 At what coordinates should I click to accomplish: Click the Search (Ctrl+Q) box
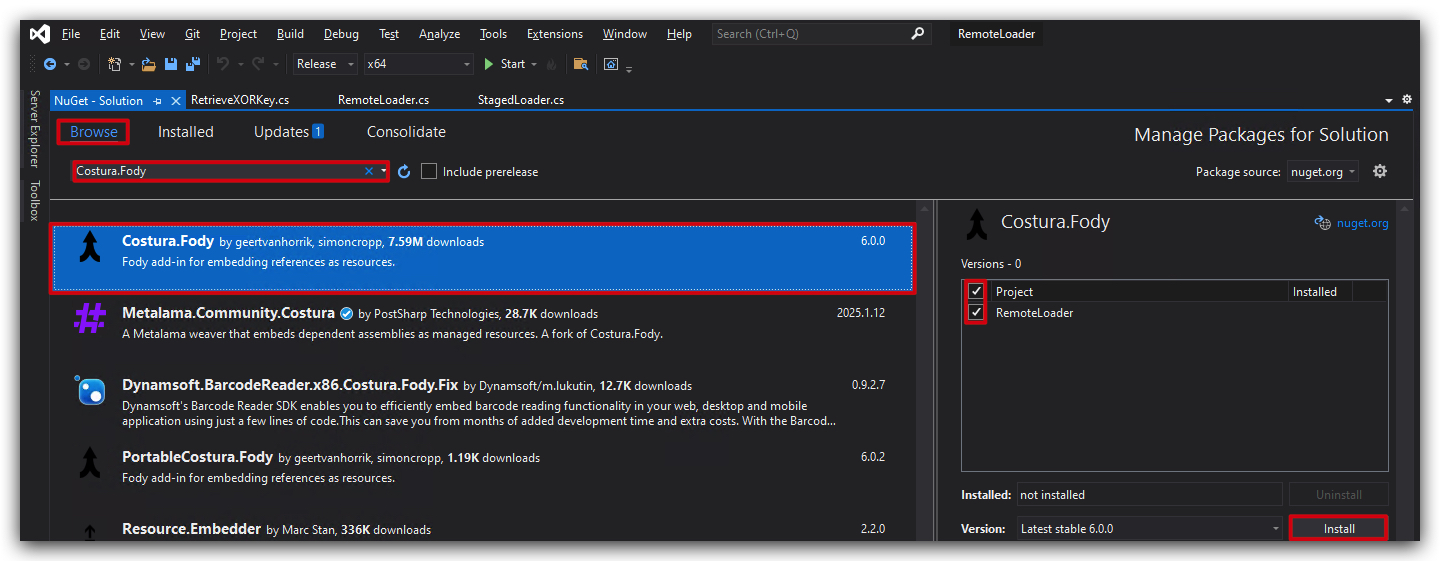click(820, 34)
